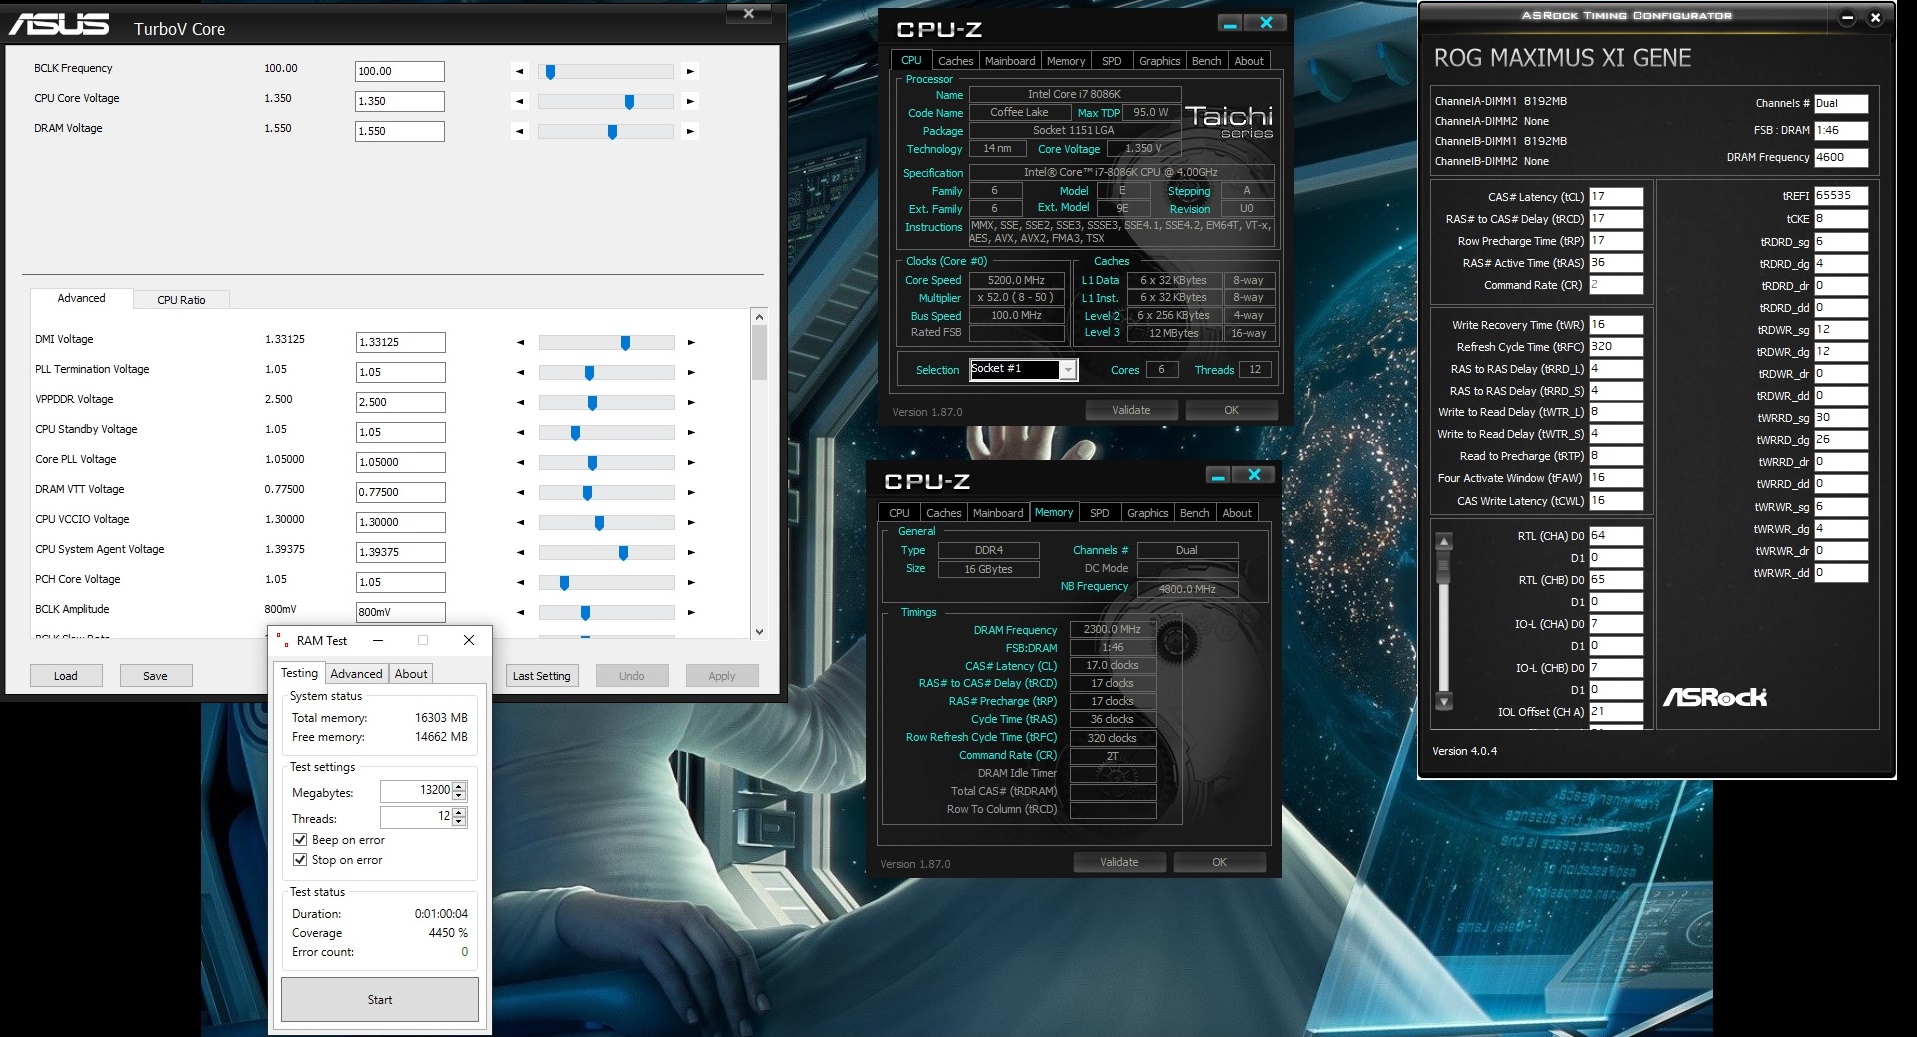Decrease CPU VCCIO Voltage with left arrow

click(520, 522)
